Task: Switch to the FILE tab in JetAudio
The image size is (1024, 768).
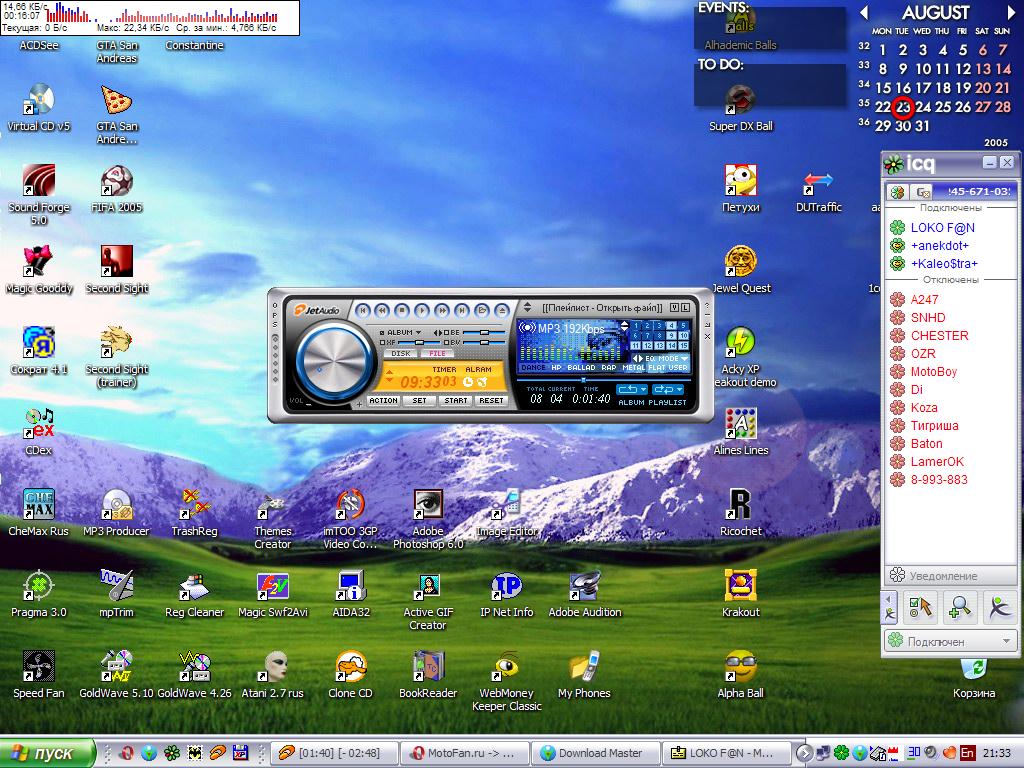Action: [437, 353]
